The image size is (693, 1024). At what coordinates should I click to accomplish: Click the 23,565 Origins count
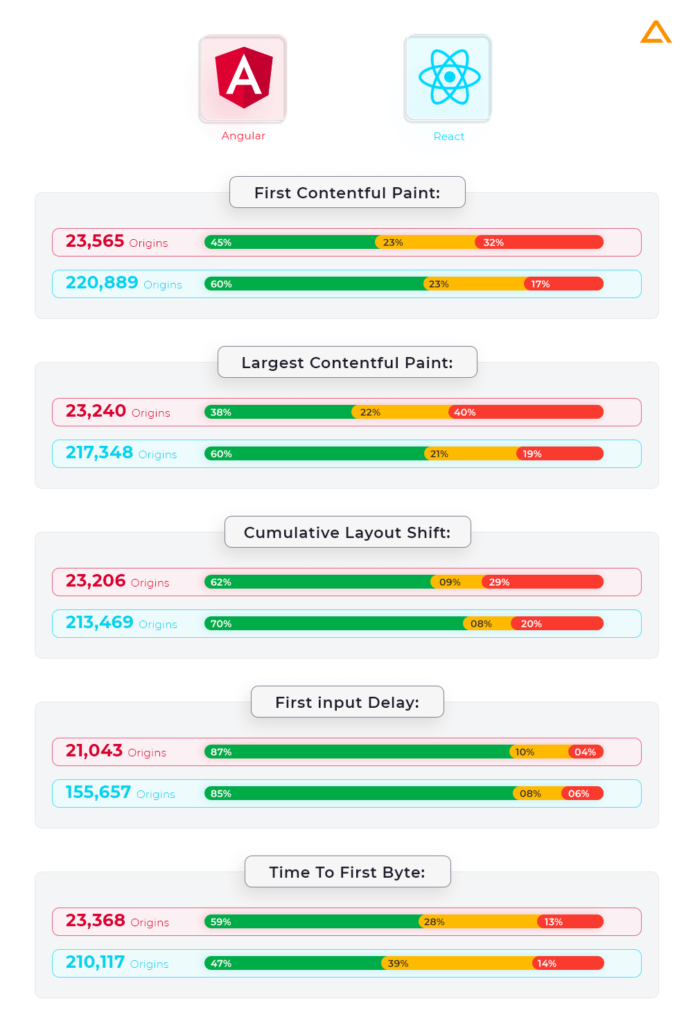click(117, 242)
